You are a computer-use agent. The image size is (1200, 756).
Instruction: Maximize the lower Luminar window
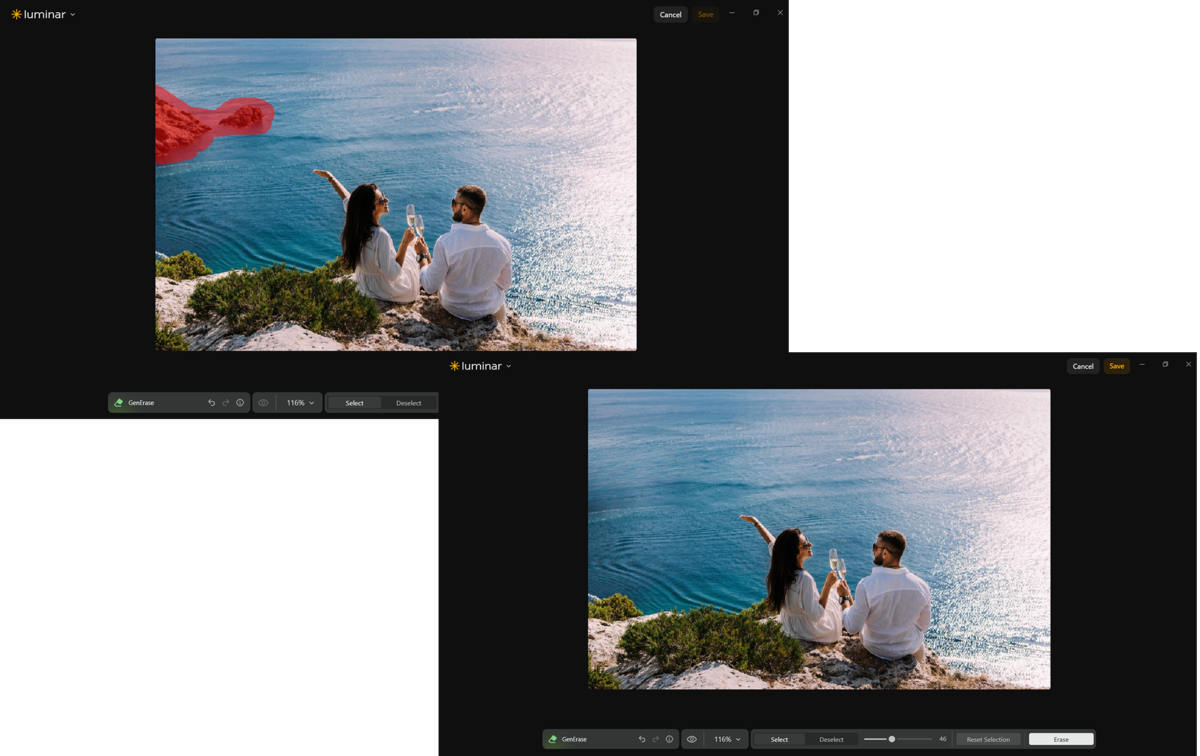pos(1165,365)
